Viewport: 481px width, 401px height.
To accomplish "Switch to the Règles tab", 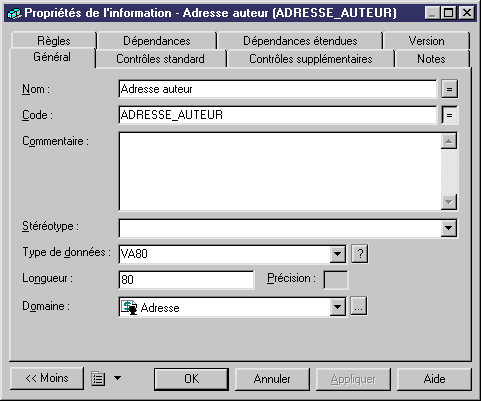I will tap(54, 40).
